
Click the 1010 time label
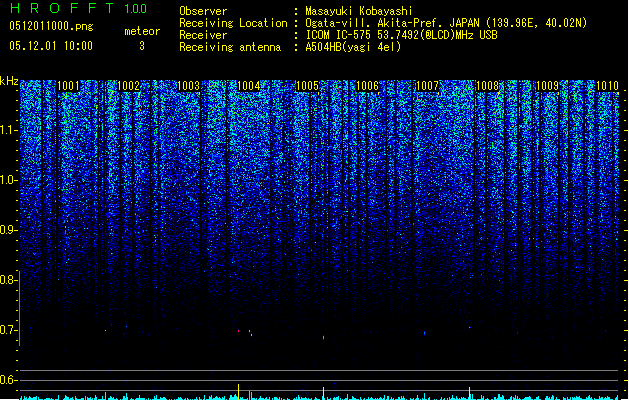(607, 86)
